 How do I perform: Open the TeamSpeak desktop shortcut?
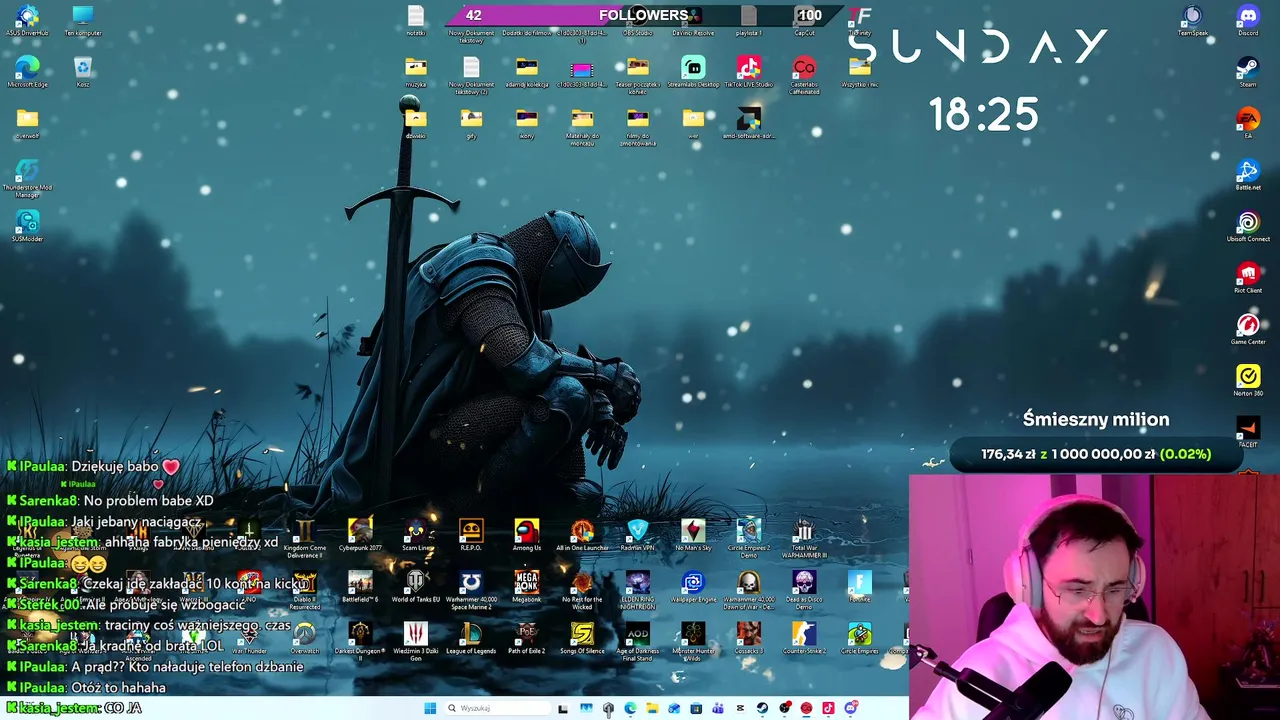[x=1192, y=21]
